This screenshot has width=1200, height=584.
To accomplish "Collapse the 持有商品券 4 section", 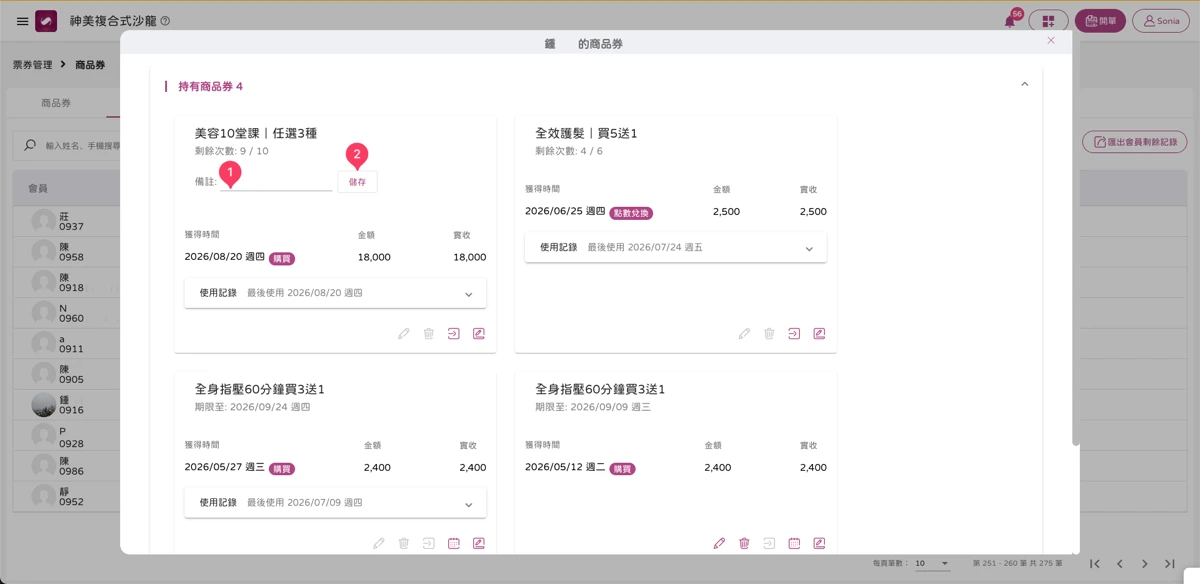I will coord(1024,85).
